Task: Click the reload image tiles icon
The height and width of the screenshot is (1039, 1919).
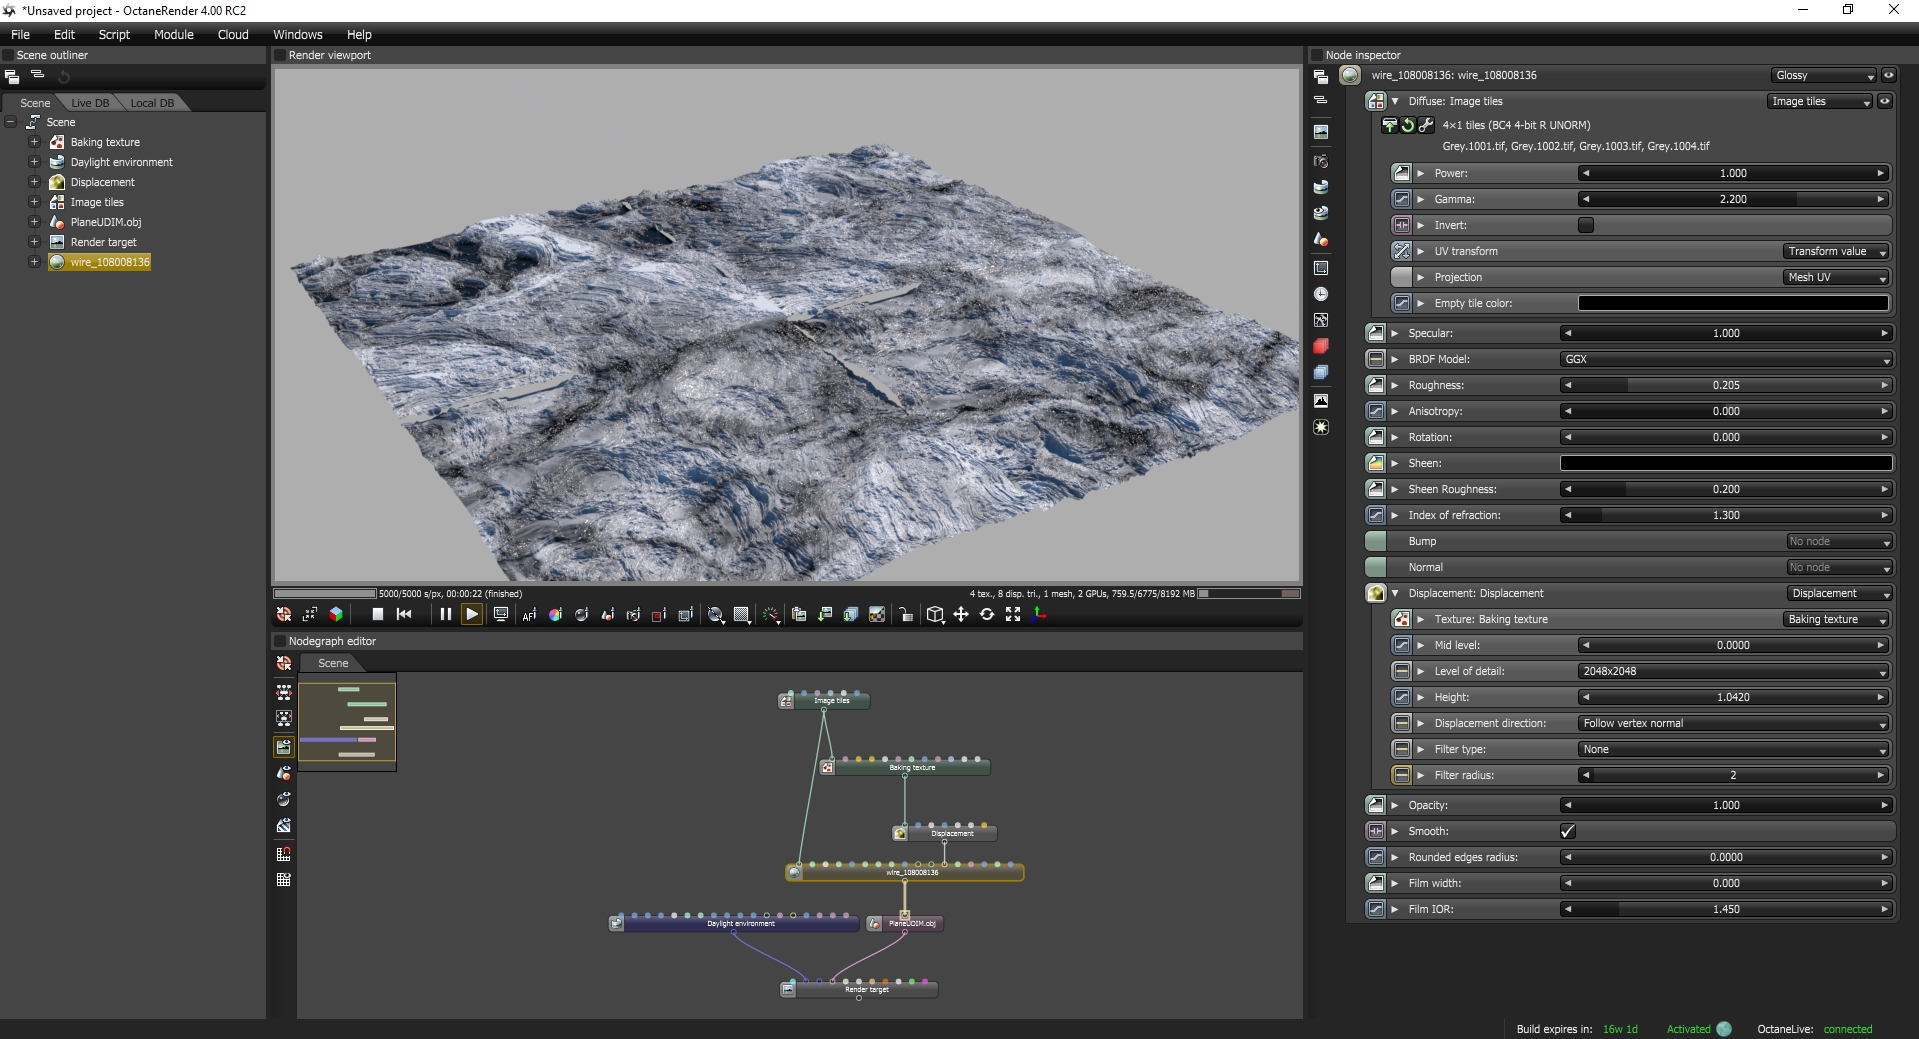Action: (x=1408, y=125)
